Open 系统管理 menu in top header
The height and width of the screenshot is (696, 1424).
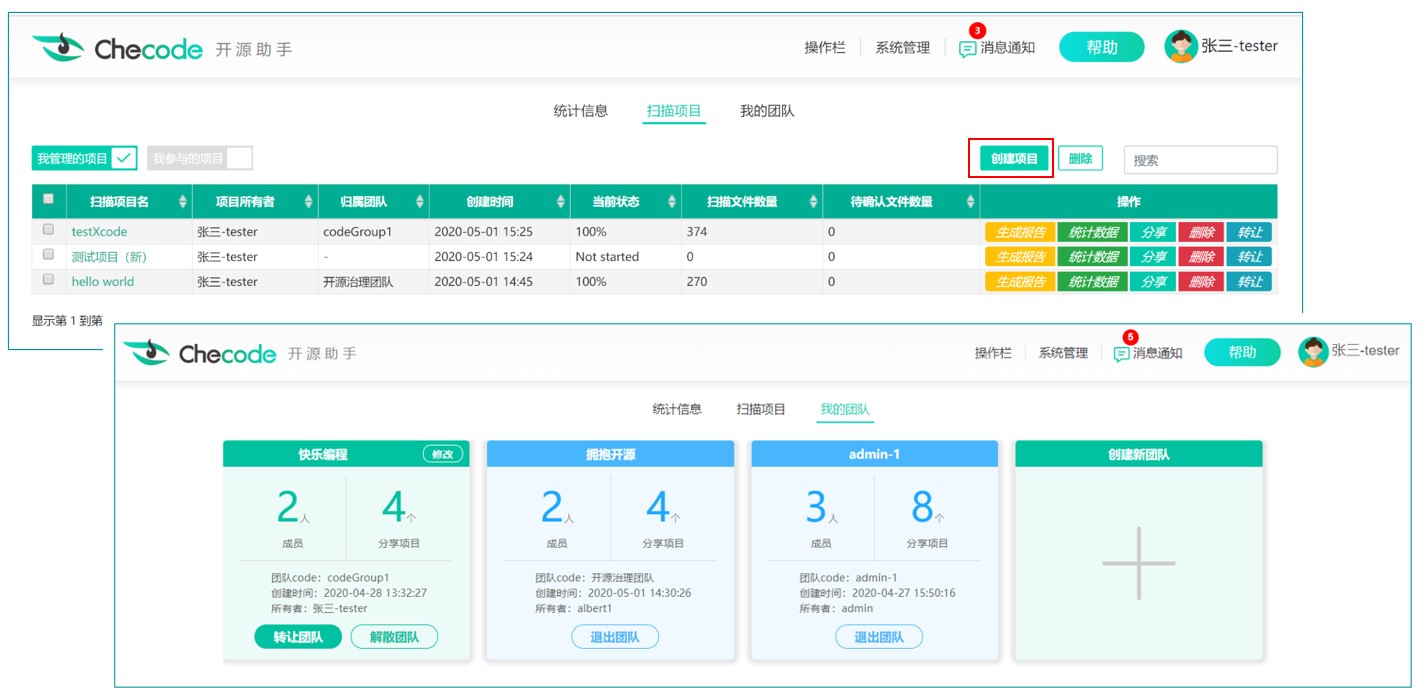902,48
